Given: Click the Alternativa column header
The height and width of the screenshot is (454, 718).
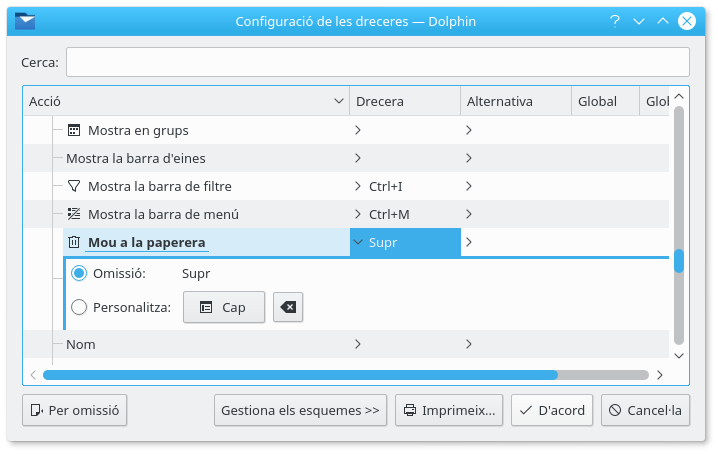Looking at the screenshot, I should tap(515, 101).
